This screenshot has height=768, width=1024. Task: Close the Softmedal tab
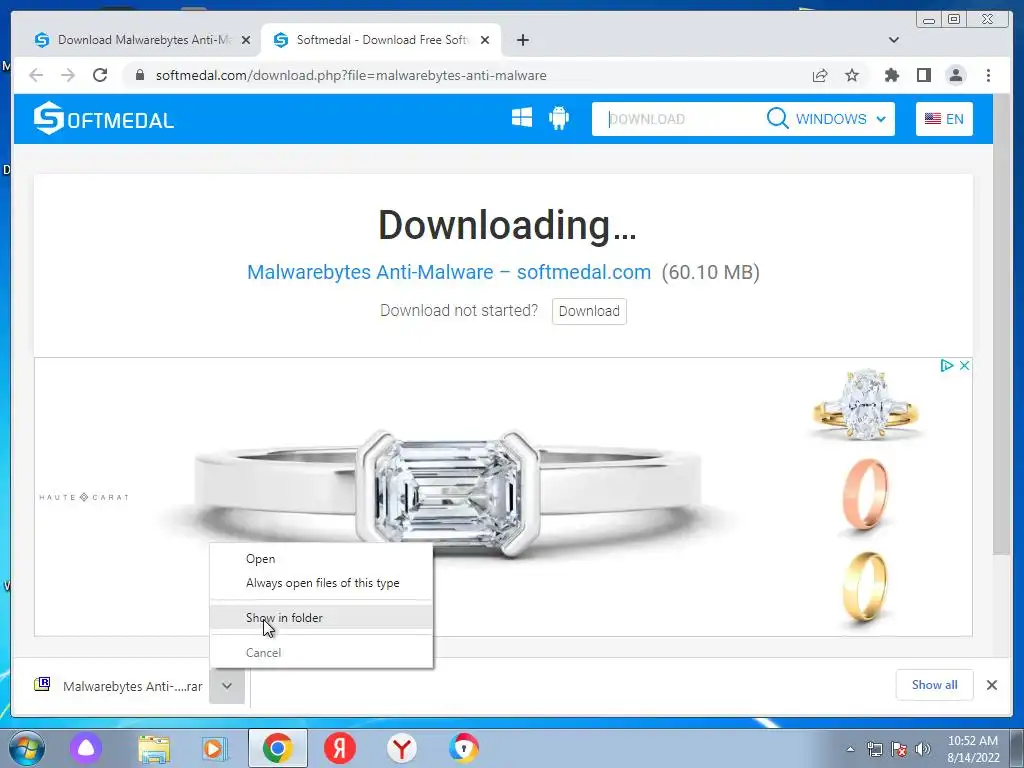pyautogui.click(x=485, y=40)
